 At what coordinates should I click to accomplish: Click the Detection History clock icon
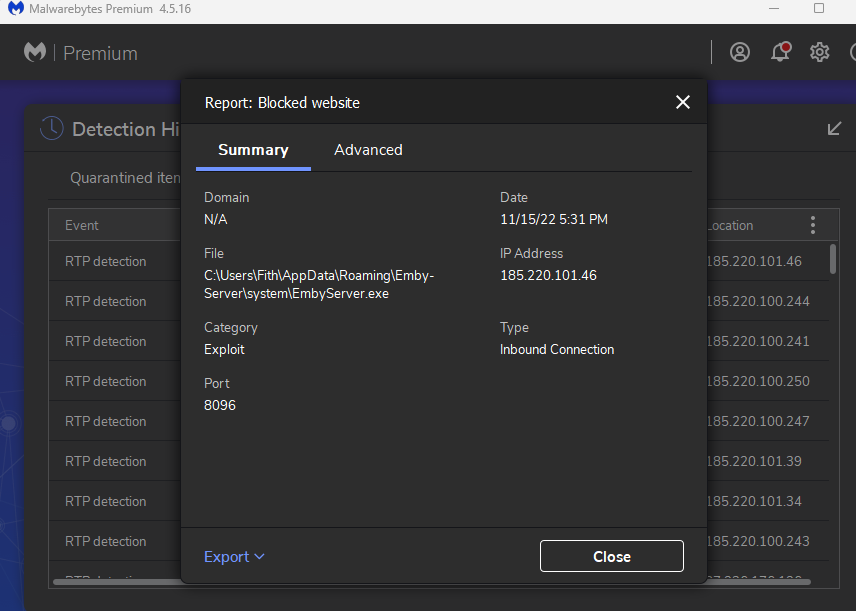tap(52, 129)
